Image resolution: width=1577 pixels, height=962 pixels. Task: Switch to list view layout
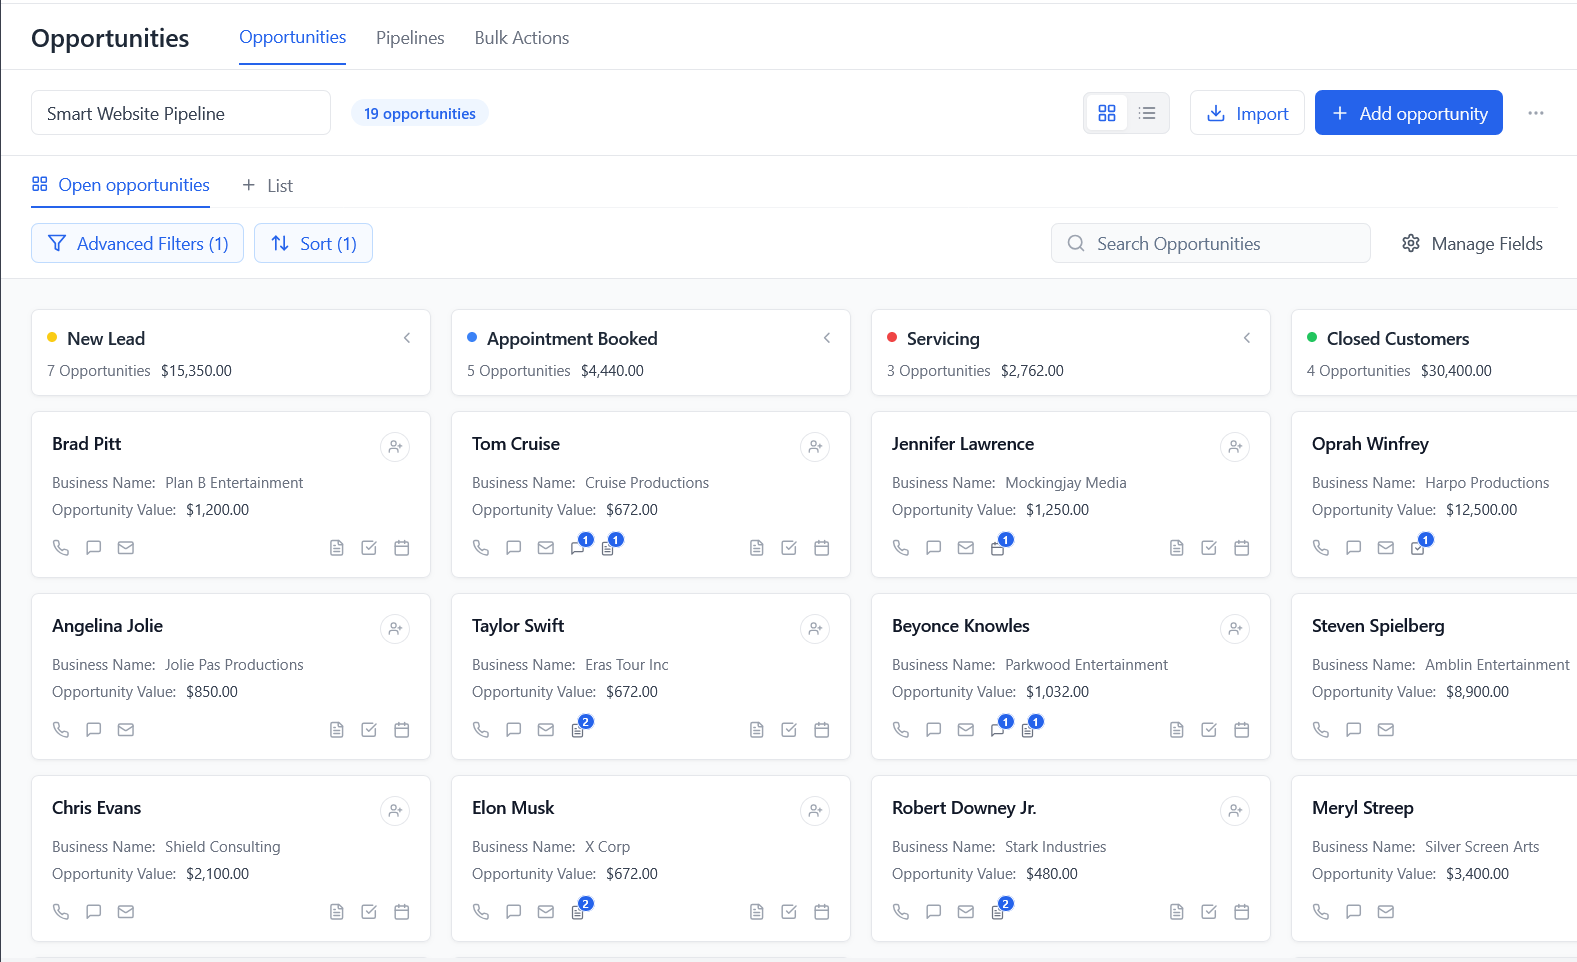[1147, 113]
